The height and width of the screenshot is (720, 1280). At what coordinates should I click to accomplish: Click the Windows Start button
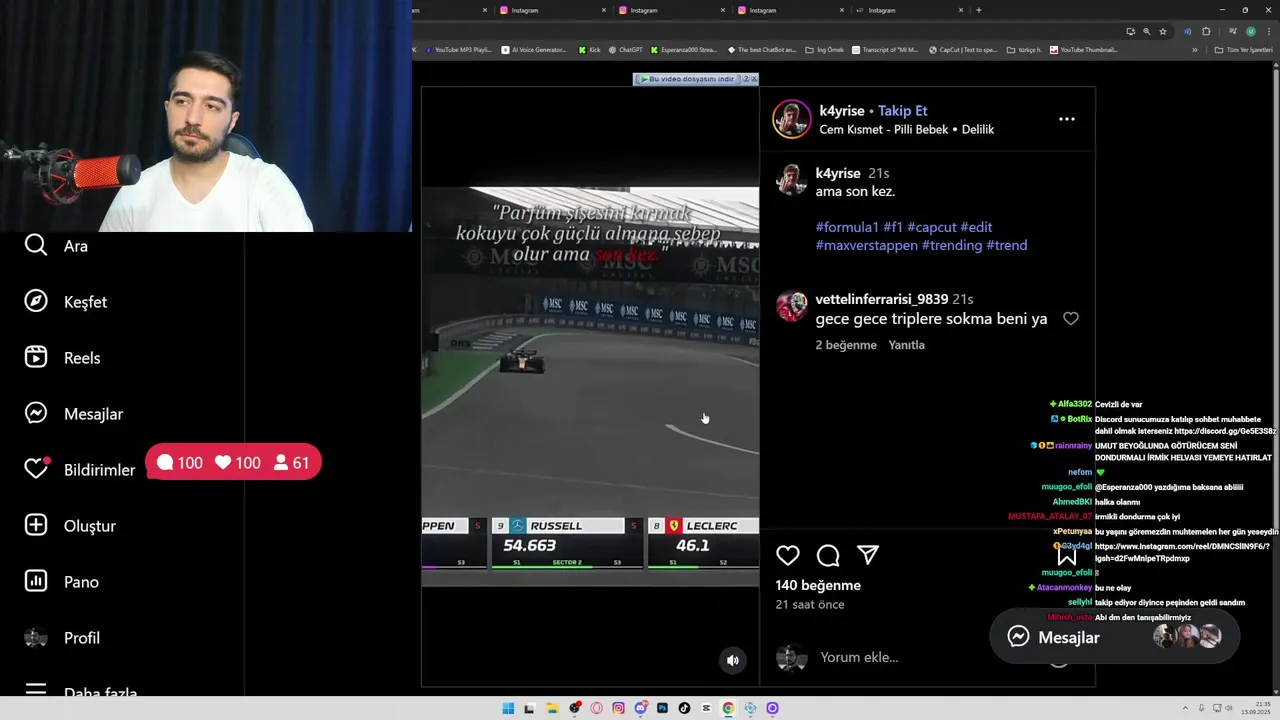tap(508, 708)
